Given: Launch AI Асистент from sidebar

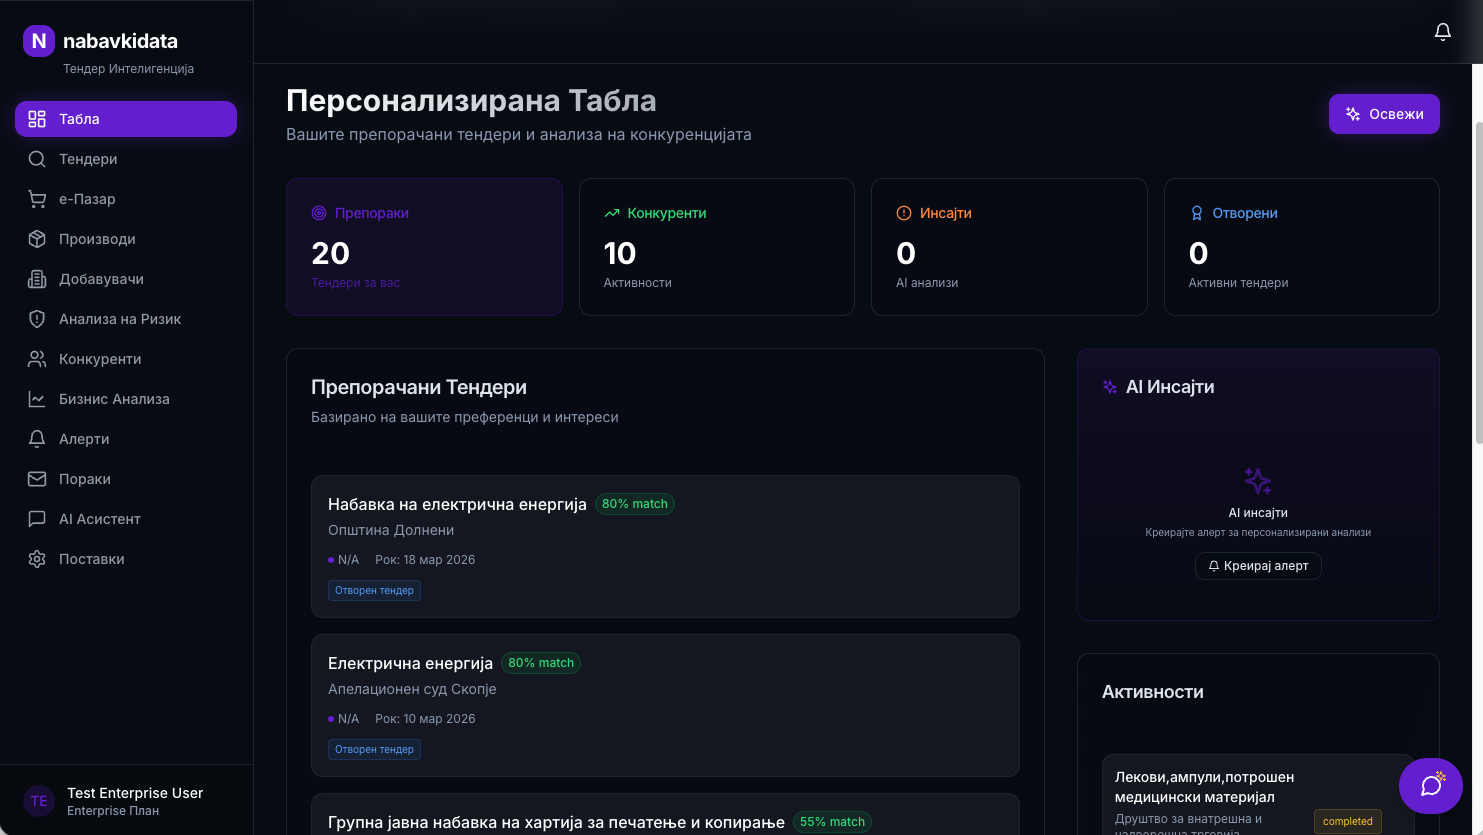Looking at the screenshot, I should pyautogui.click(x=126, y=519).
